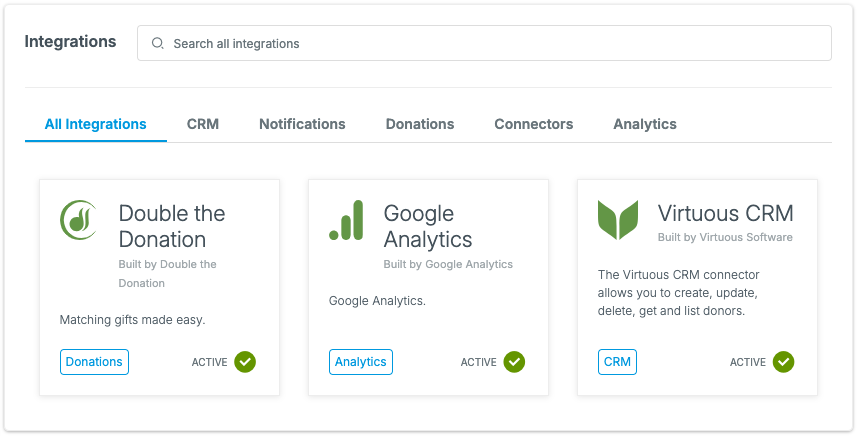857x436 pixels.
Task: Click 'Built by Google Analytics' text
Action: pyautogui.click(x=448, y=264)
